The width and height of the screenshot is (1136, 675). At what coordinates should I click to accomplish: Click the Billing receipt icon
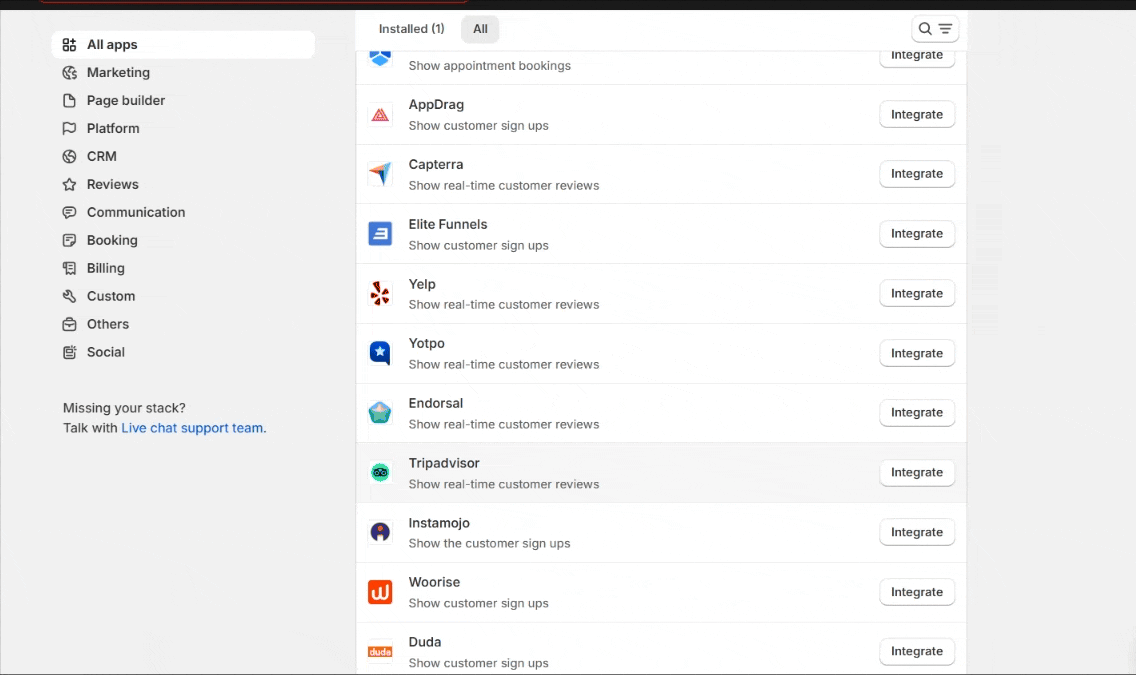coord(70,268)
